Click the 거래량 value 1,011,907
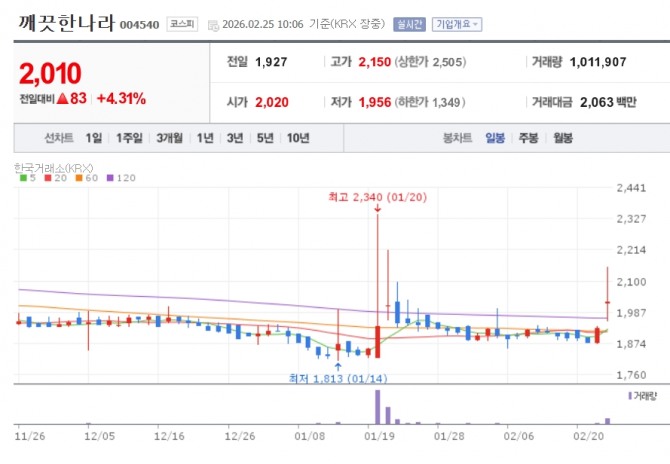 pos(598,62)
